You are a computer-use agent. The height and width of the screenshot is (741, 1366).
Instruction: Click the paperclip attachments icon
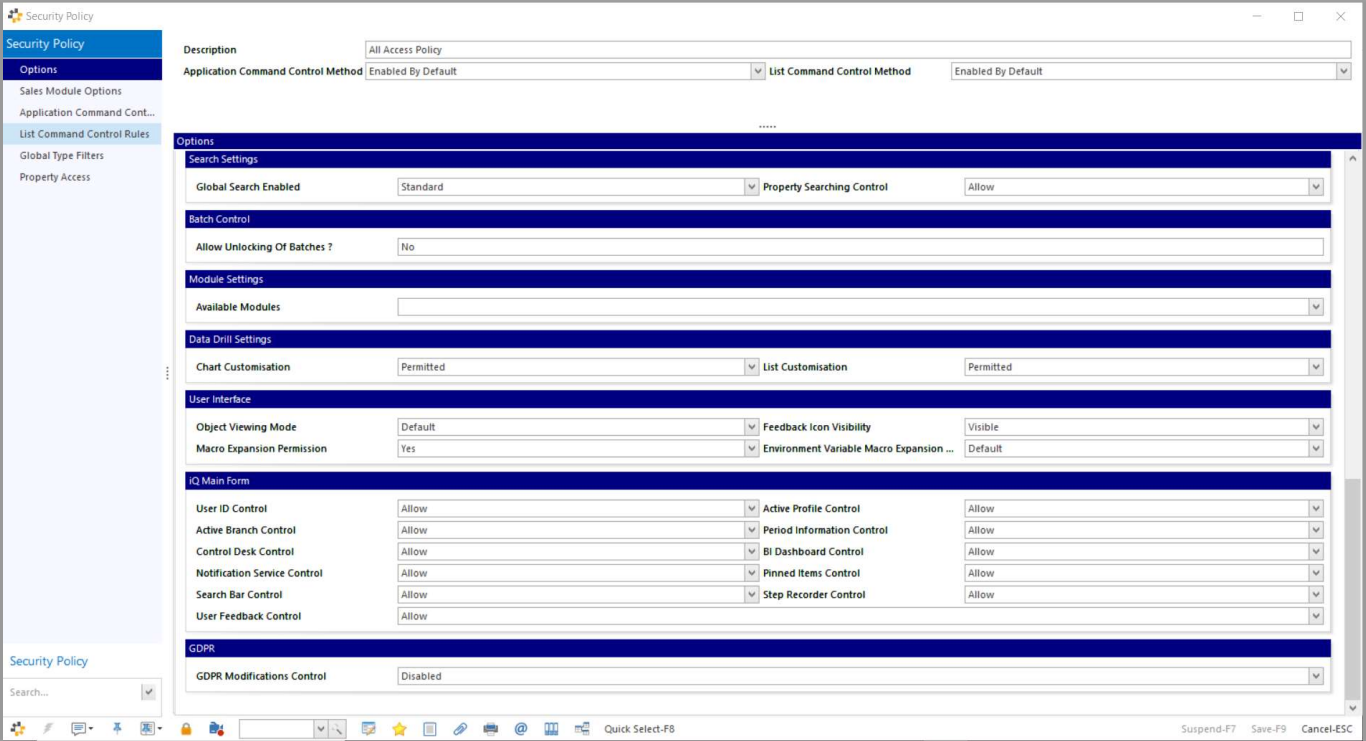click(460, 729)
